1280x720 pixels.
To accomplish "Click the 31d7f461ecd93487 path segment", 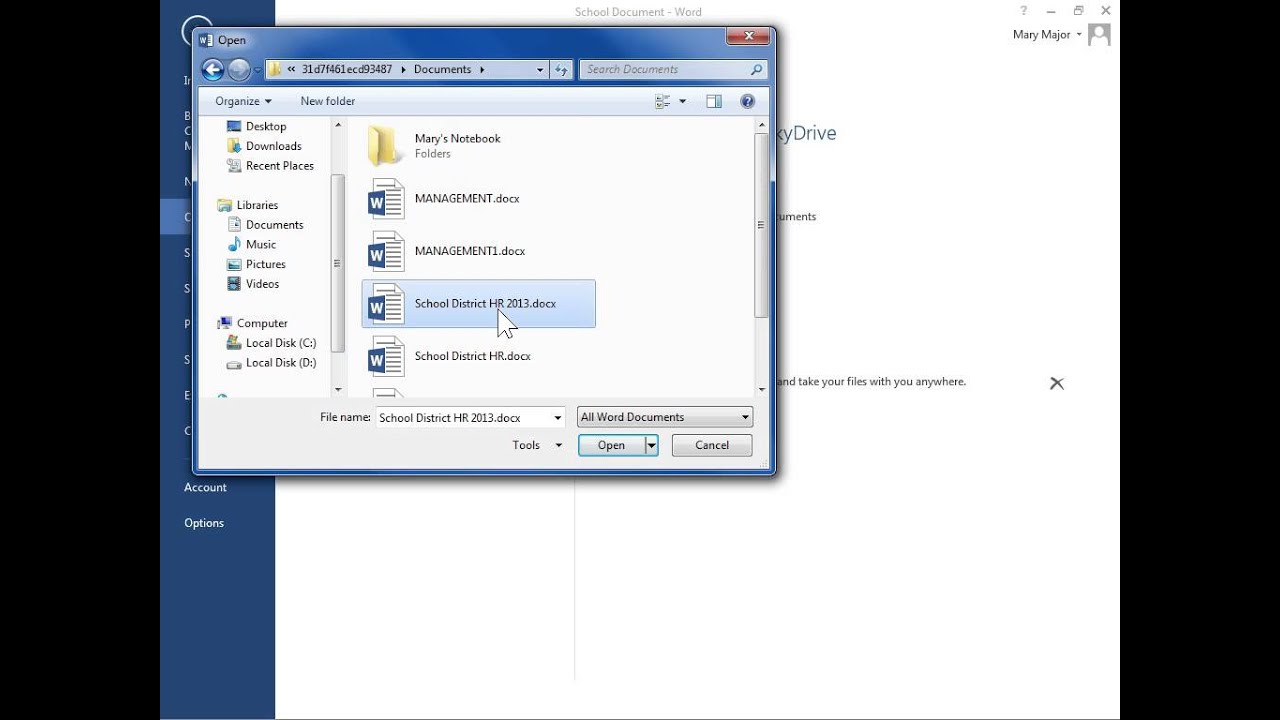I will [347, 70].
